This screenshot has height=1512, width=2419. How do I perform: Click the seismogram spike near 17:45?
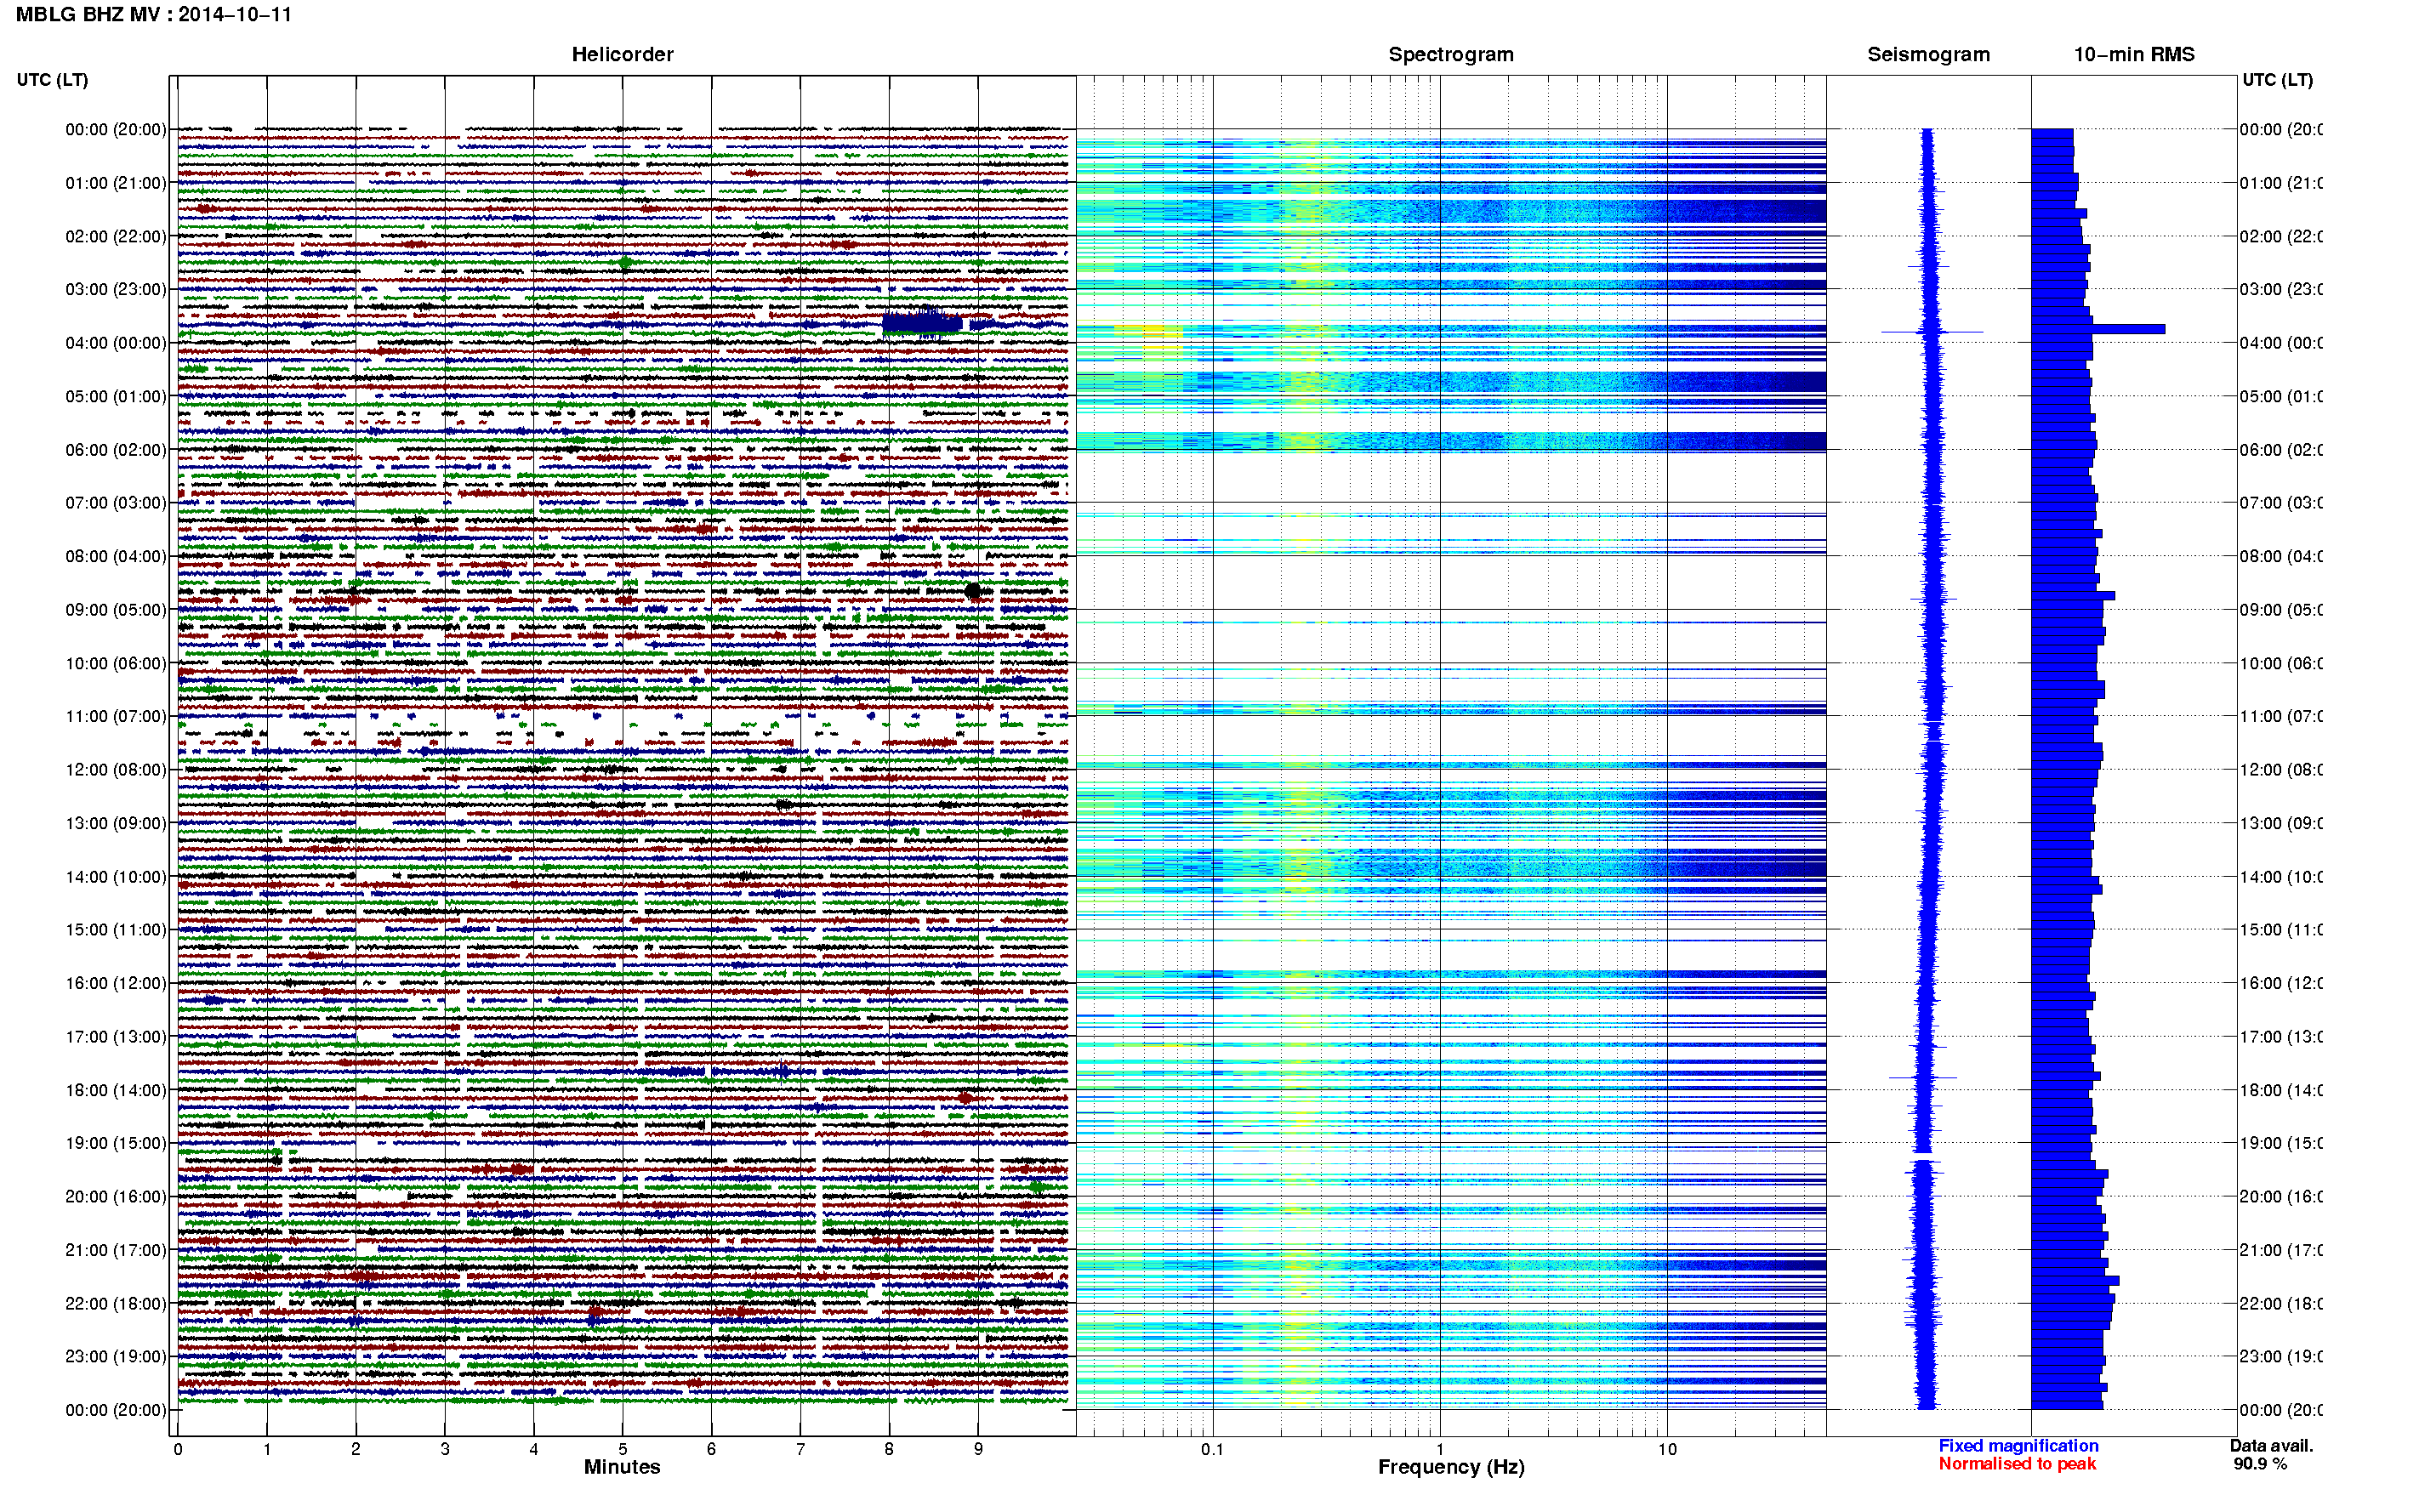1922,1078
